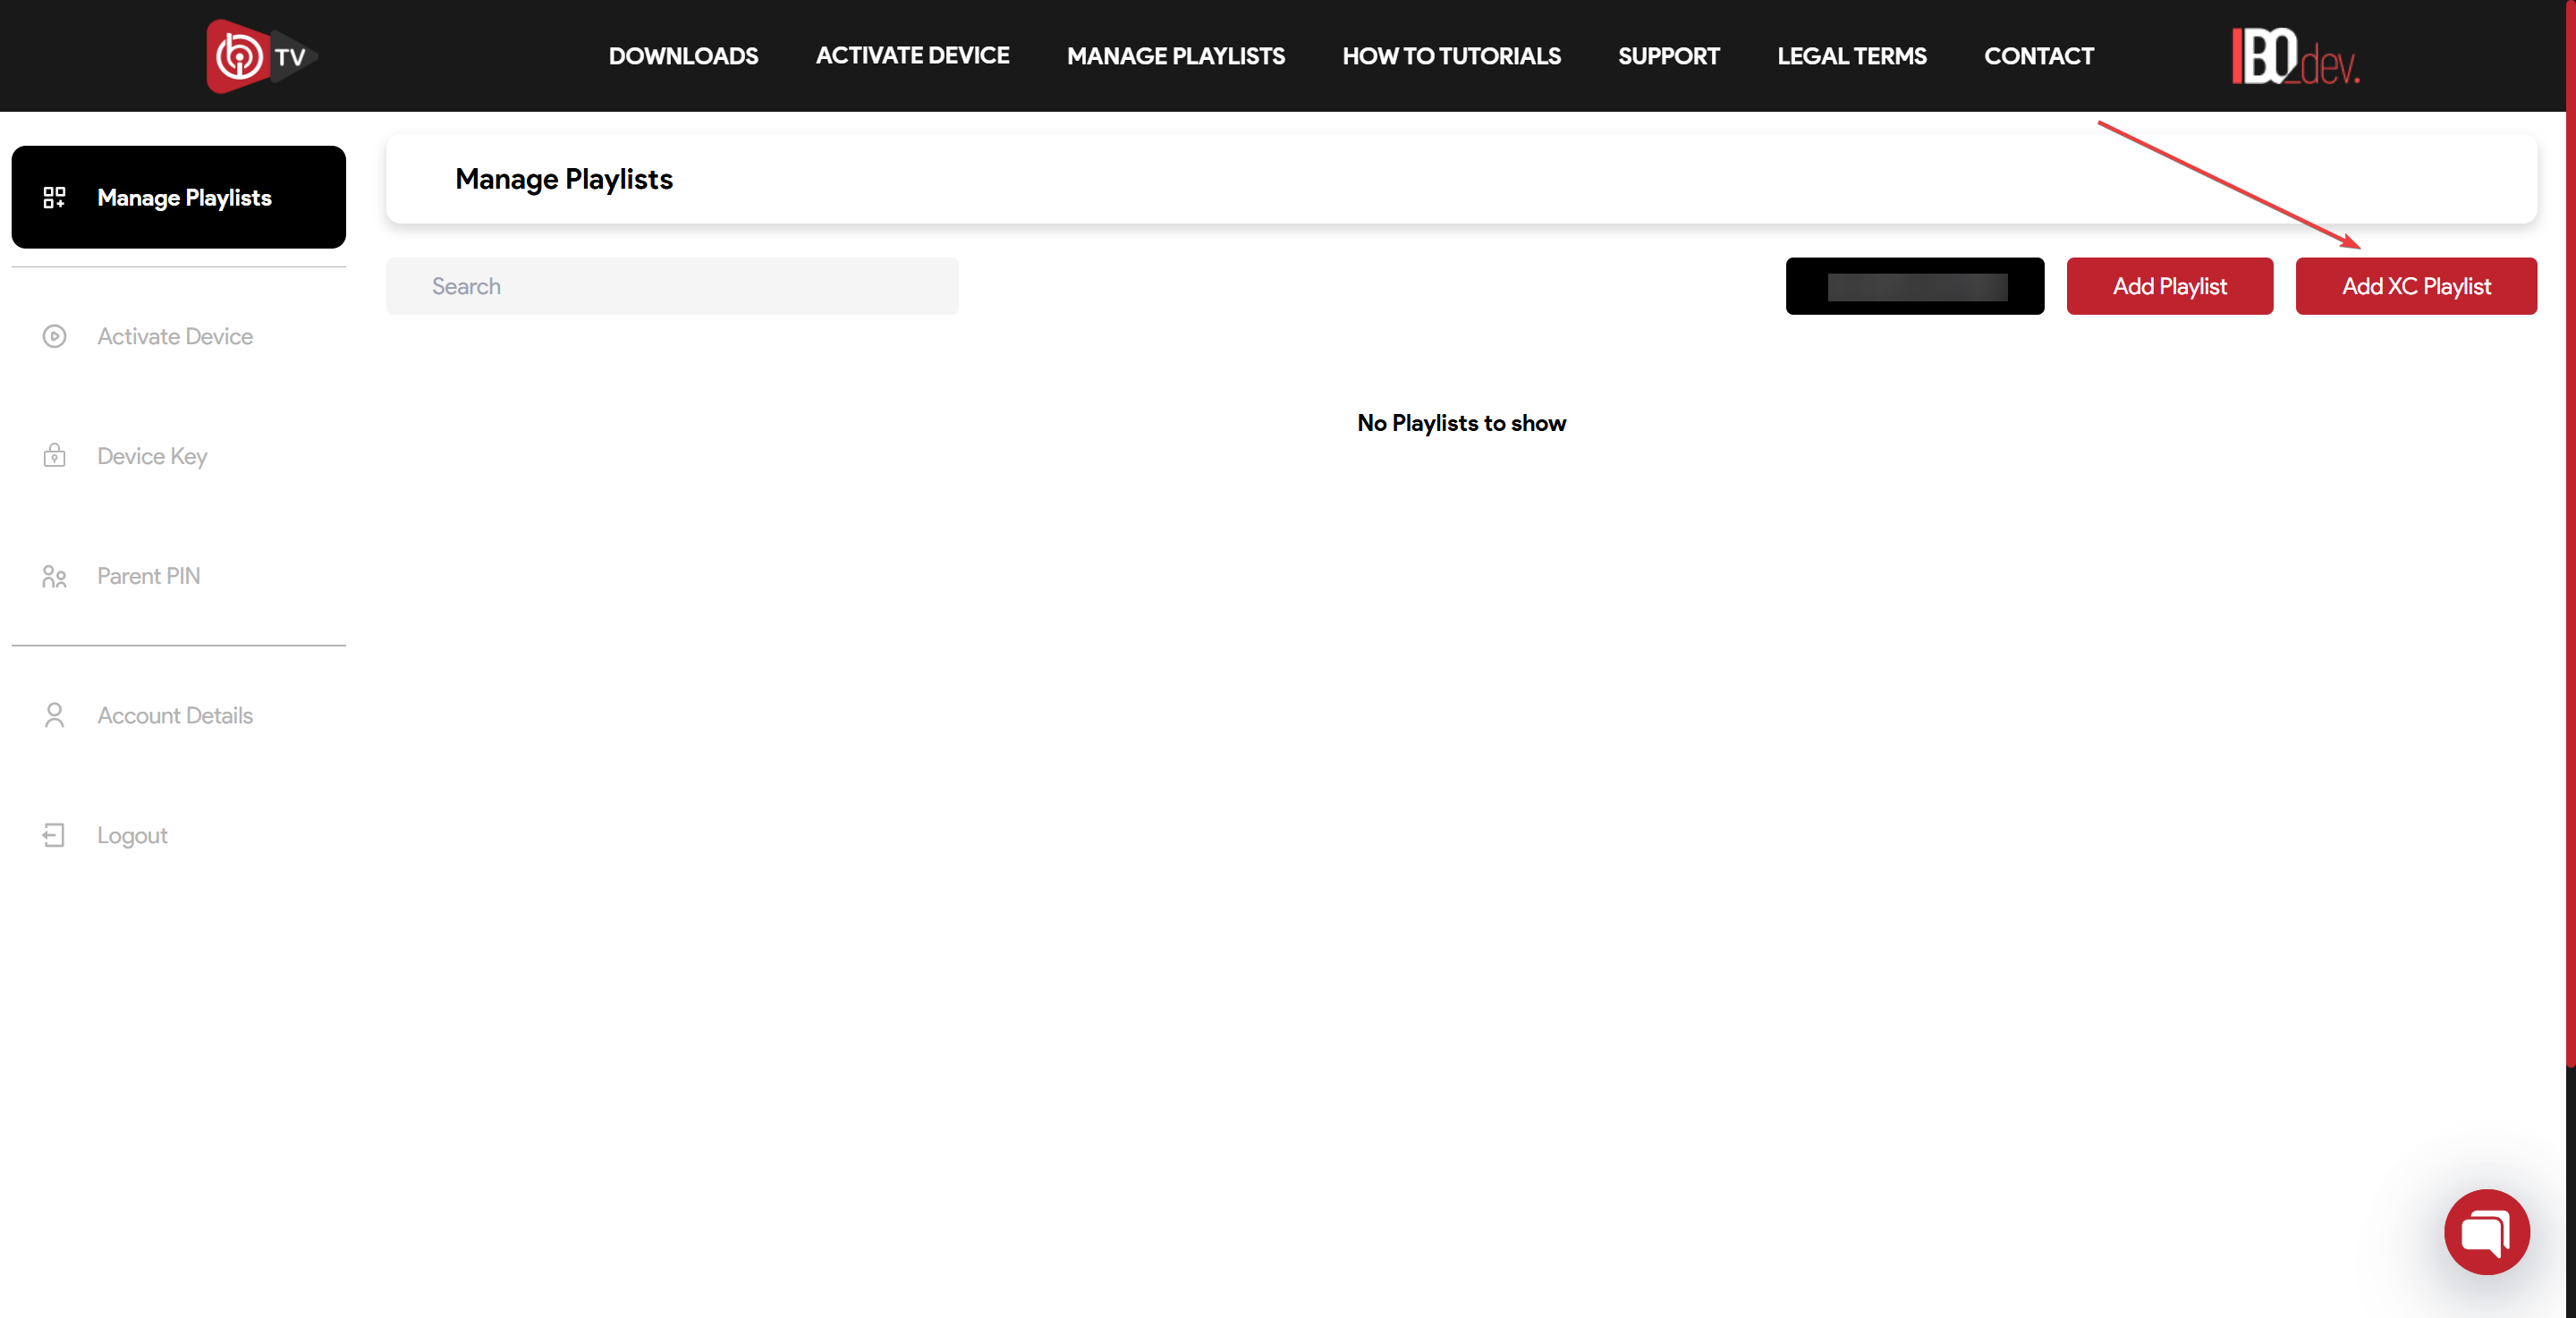The image size is (2576, 1318).
Task: Click the black redacted device button
Action: [x=1914, y=286]
